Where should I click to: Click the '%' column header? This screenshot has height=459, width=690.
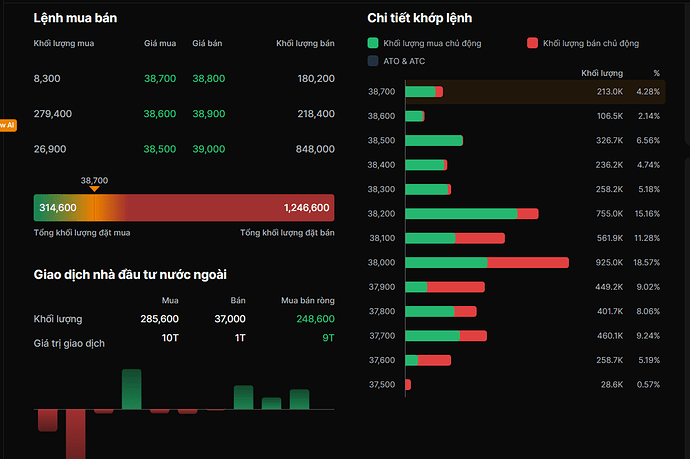pyautogui.click(x=656, y=74)
